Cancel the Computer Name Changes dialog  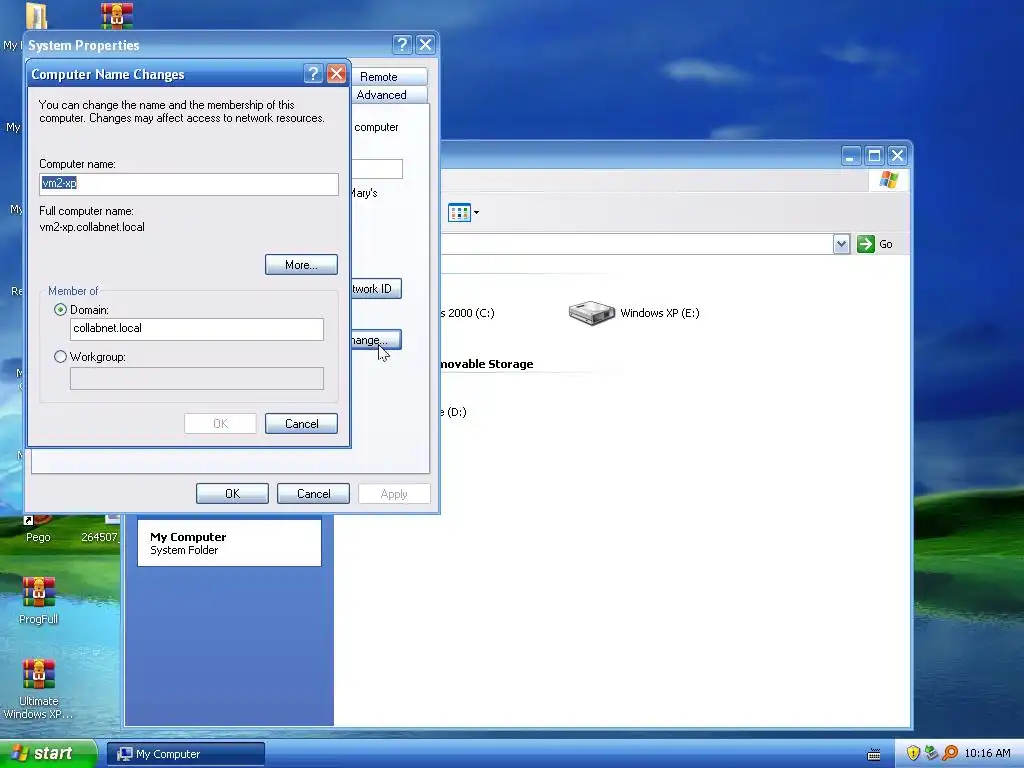click(x=301, y=424)
